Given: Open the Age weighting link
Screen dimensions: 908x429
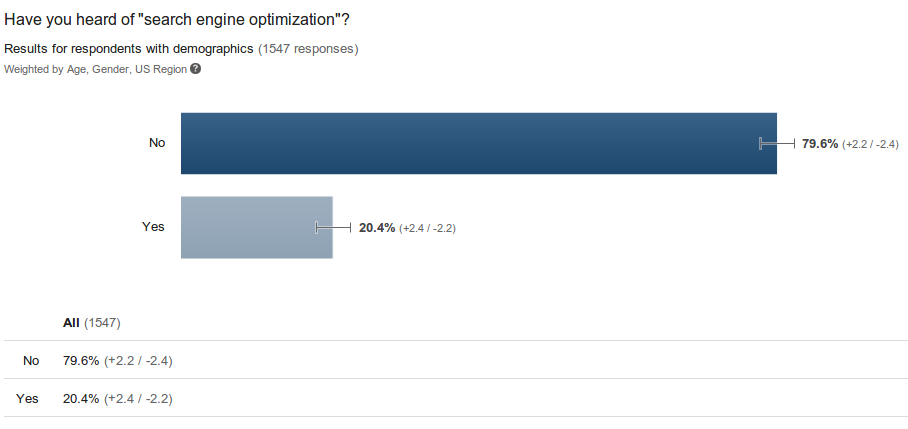Looking at the screenshot, I should pos(77,69).
